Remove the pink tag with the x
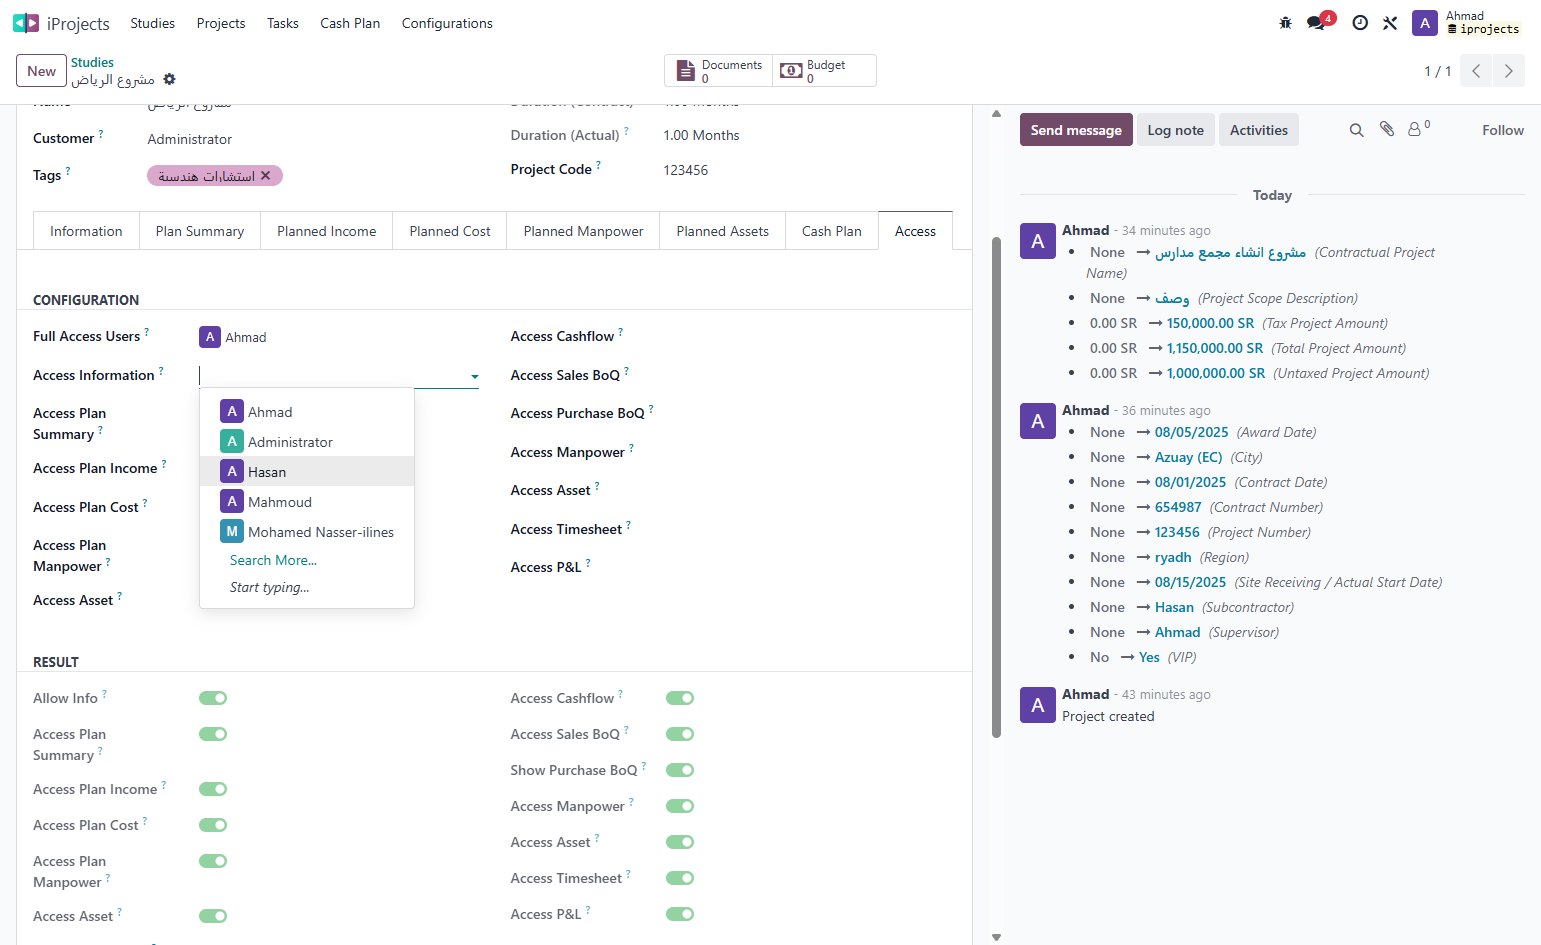Screen dimensions: 1541x945 click(x=266, y=176)
